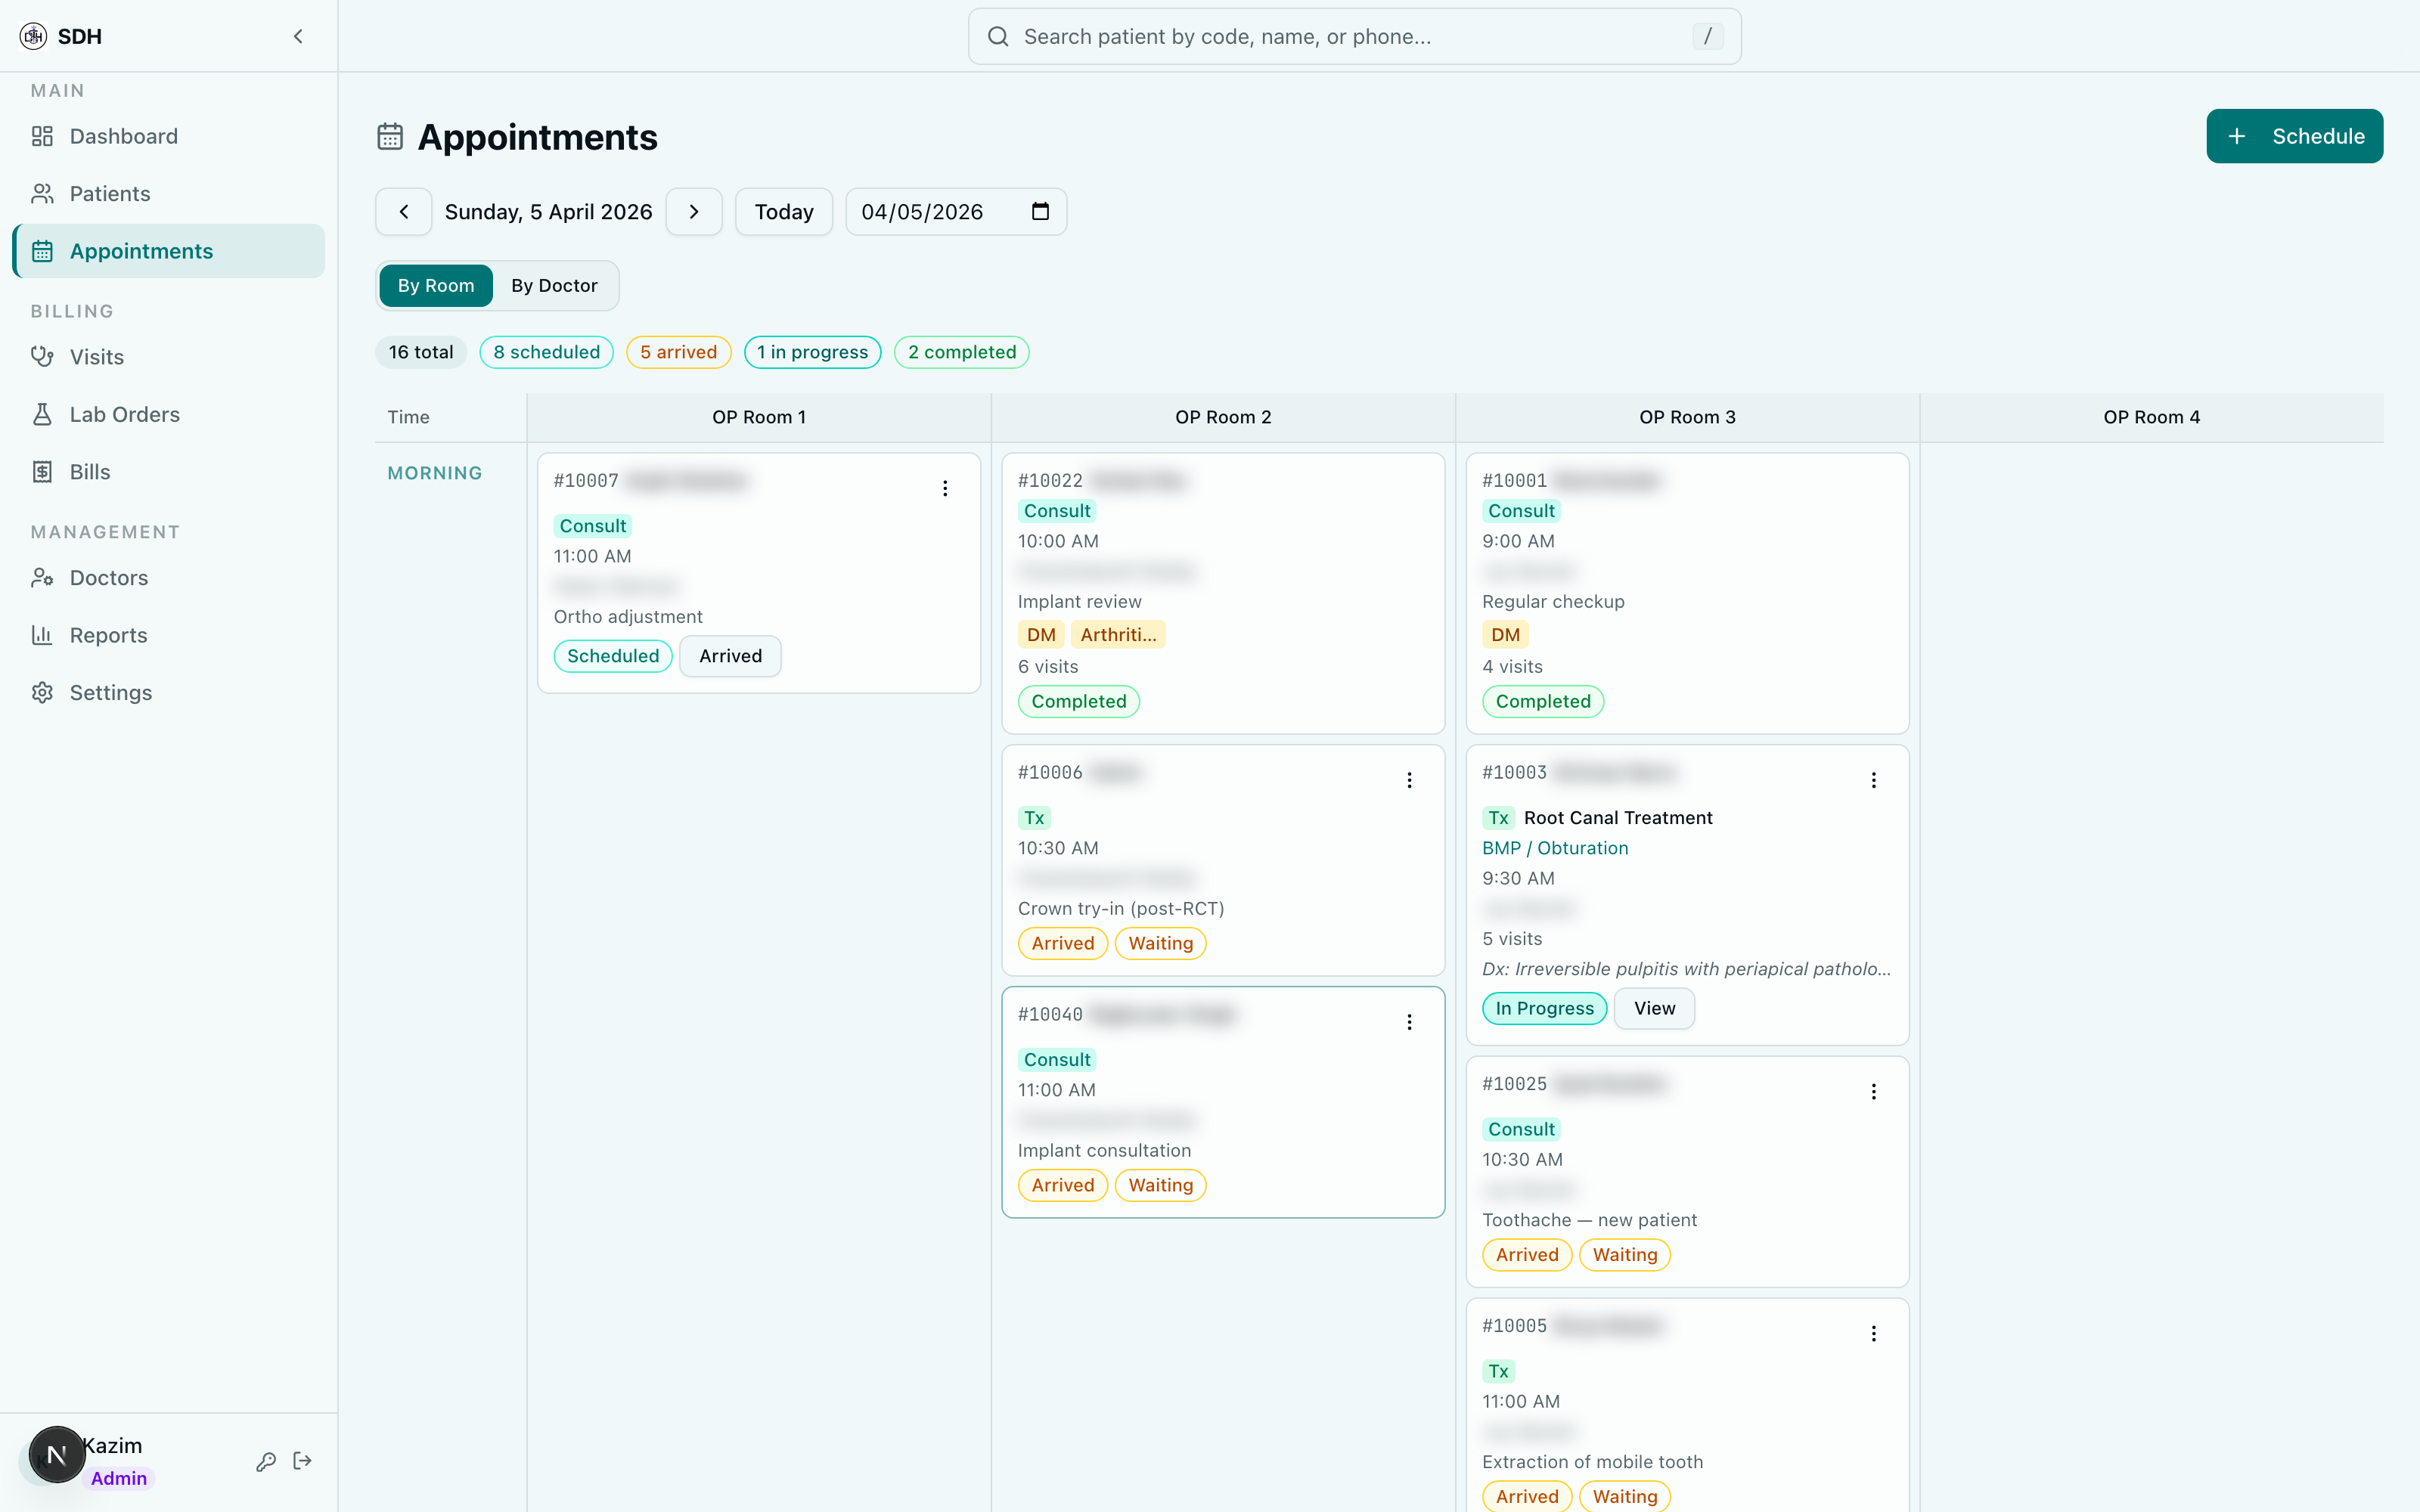
Task: Open options menu for appointment #10040
Action: tap(1409, 1022)
